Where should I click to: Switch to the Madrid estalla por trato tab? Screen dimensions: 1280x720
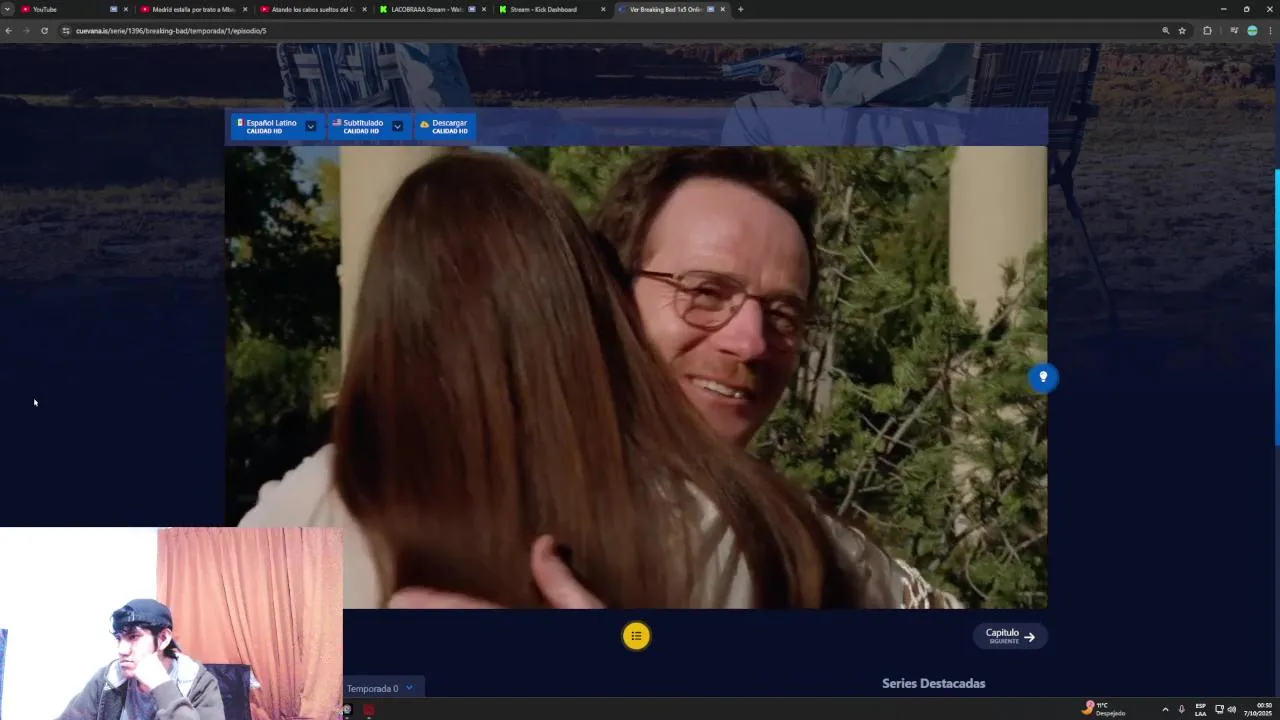pyautogui.click(x=193, y=9)
